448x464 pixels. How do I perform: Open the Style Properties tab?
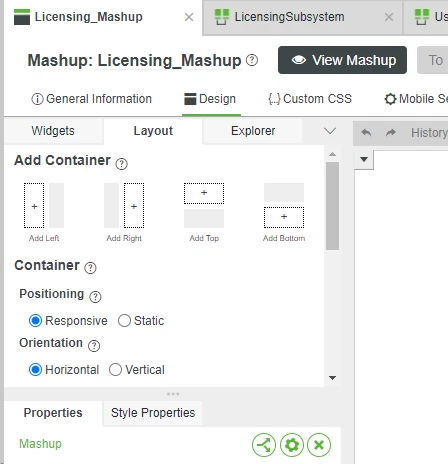coord(153,413)
